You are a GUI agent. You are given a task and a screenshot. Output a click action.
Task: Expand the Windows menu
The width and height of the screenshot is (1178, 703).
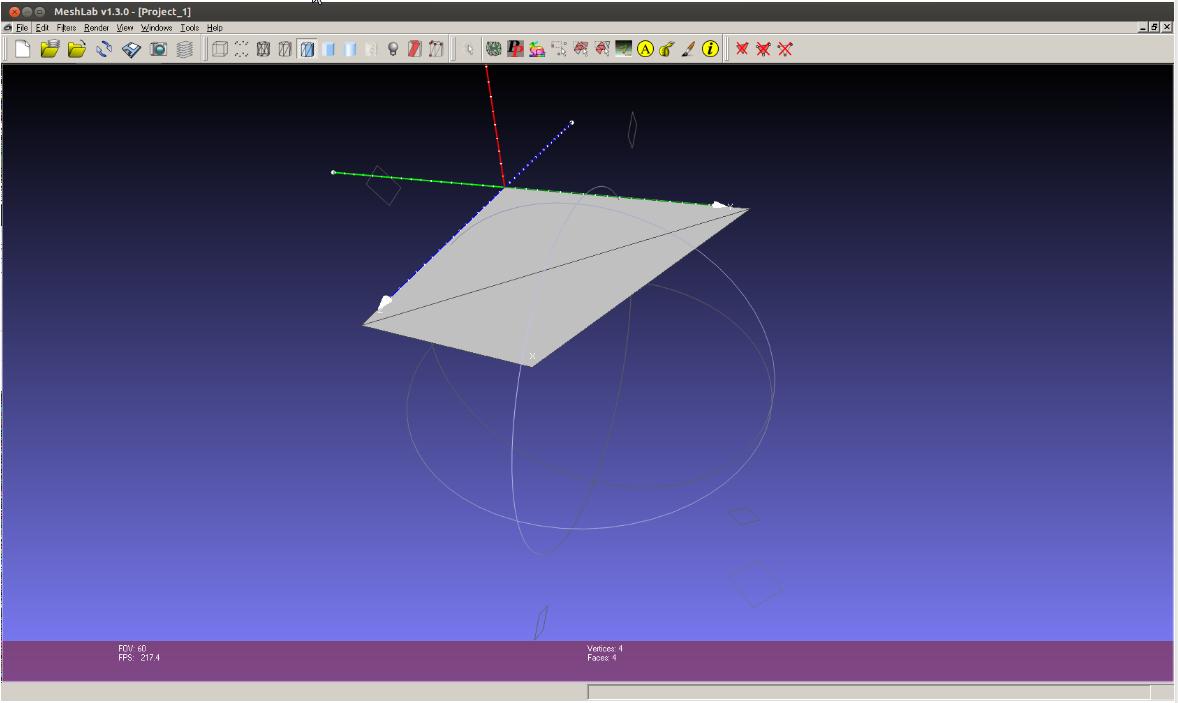(x=156, y=28)
